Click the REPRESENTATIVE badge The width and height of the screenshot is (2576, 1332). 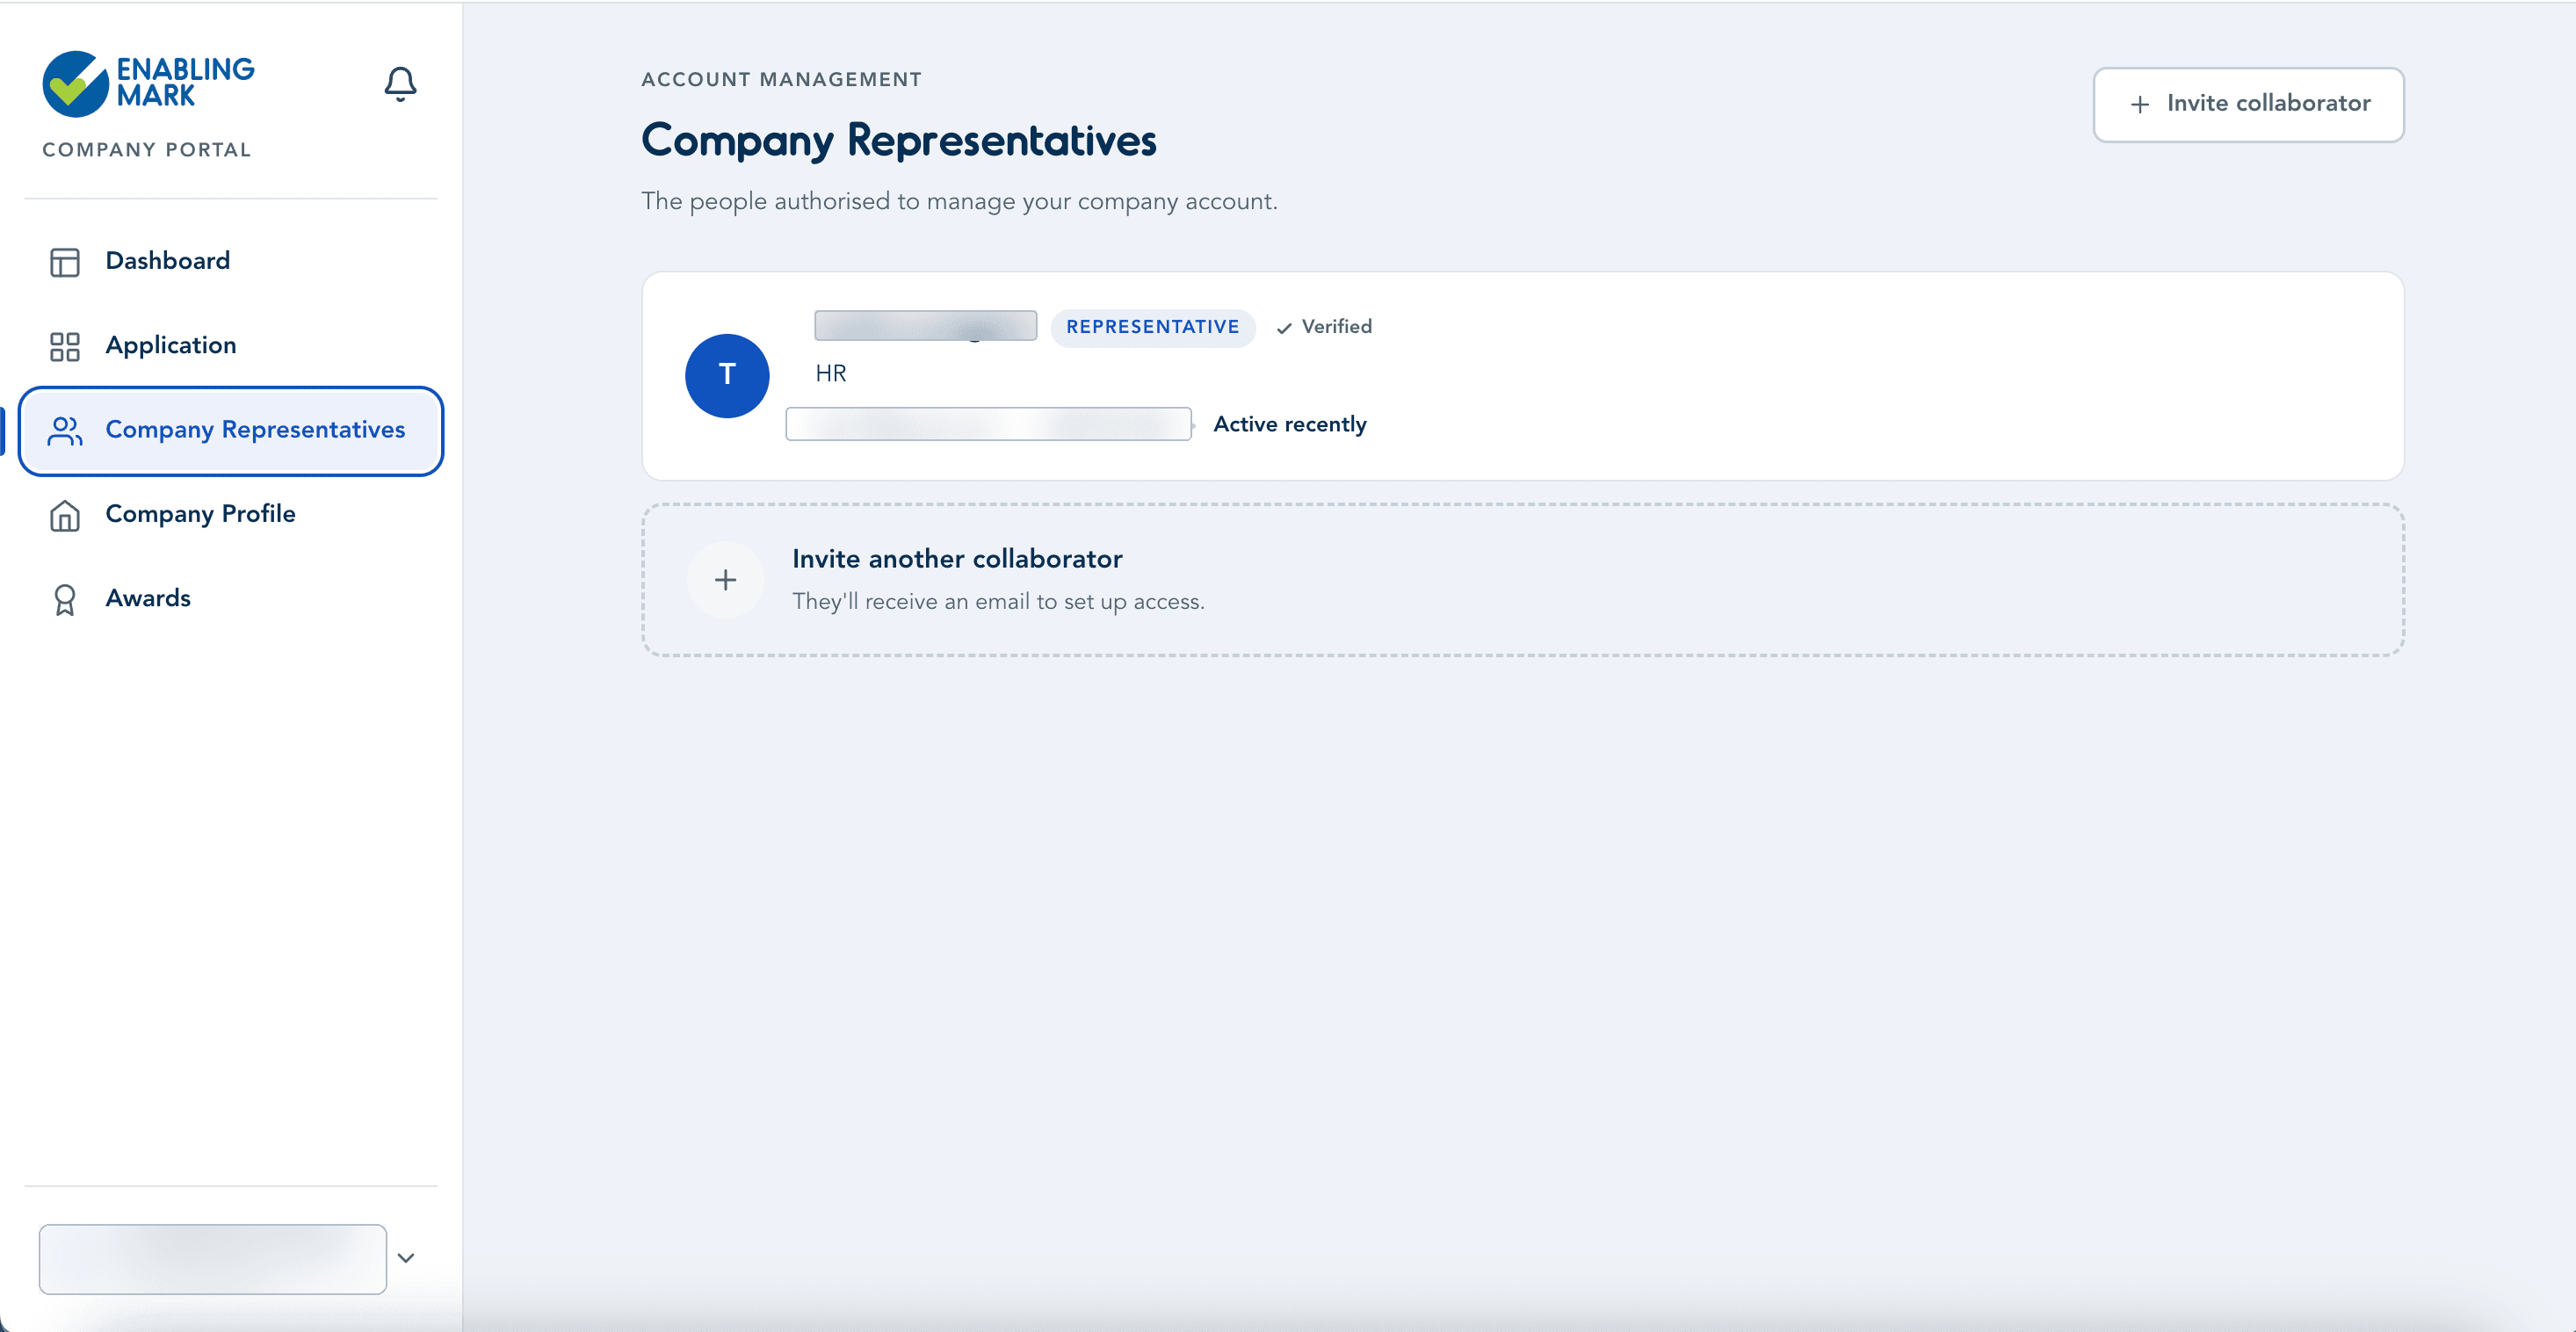[1153, 327]
